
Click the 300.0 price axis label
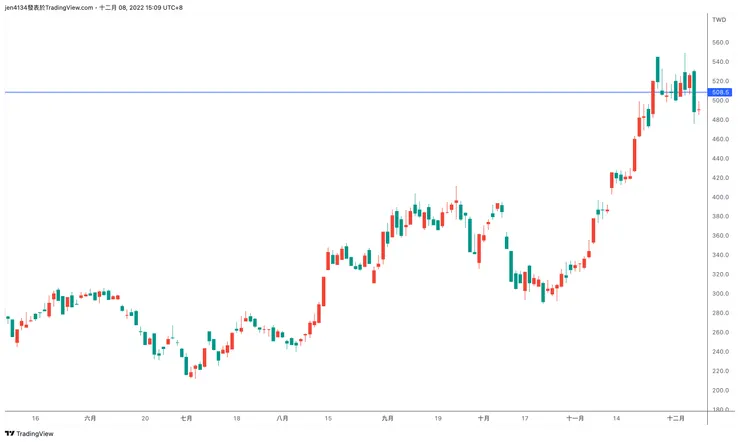point(721,293)
